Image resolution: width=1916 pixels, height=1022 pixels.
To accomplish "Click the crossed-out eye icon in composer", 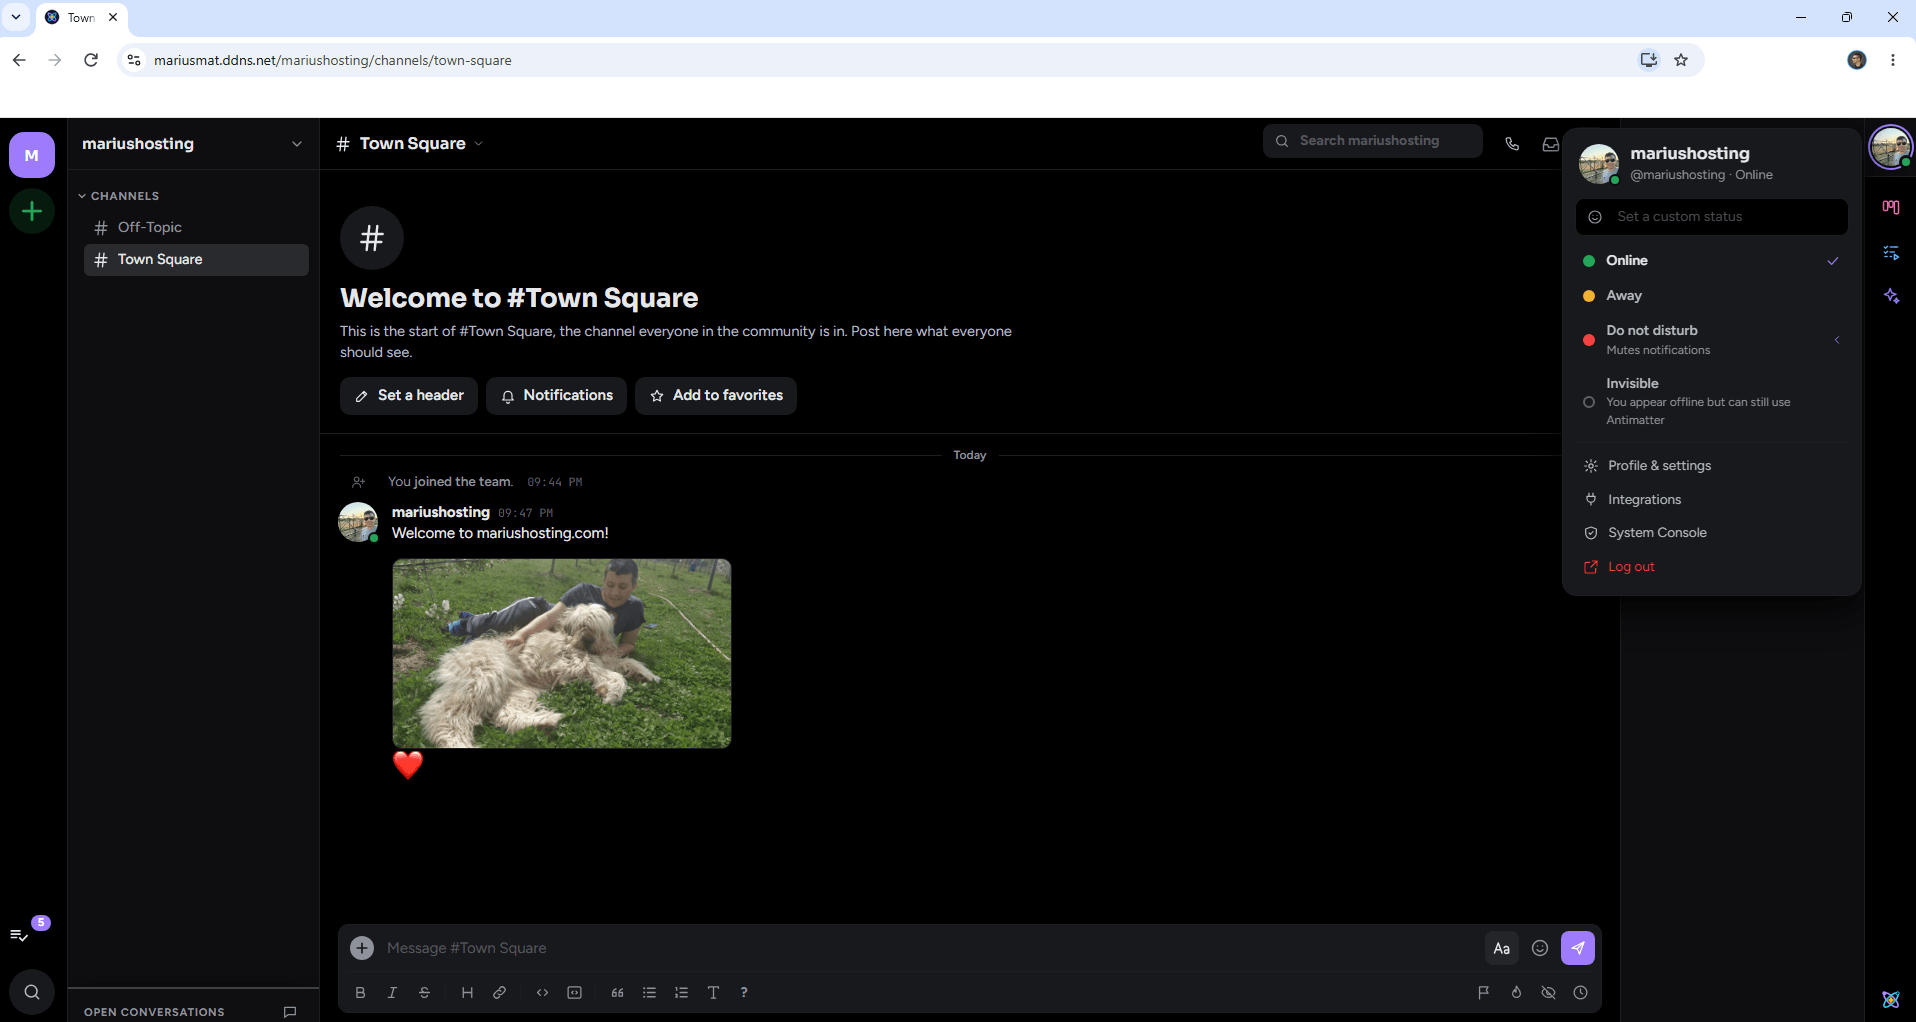I will (x=1548, y=993).
